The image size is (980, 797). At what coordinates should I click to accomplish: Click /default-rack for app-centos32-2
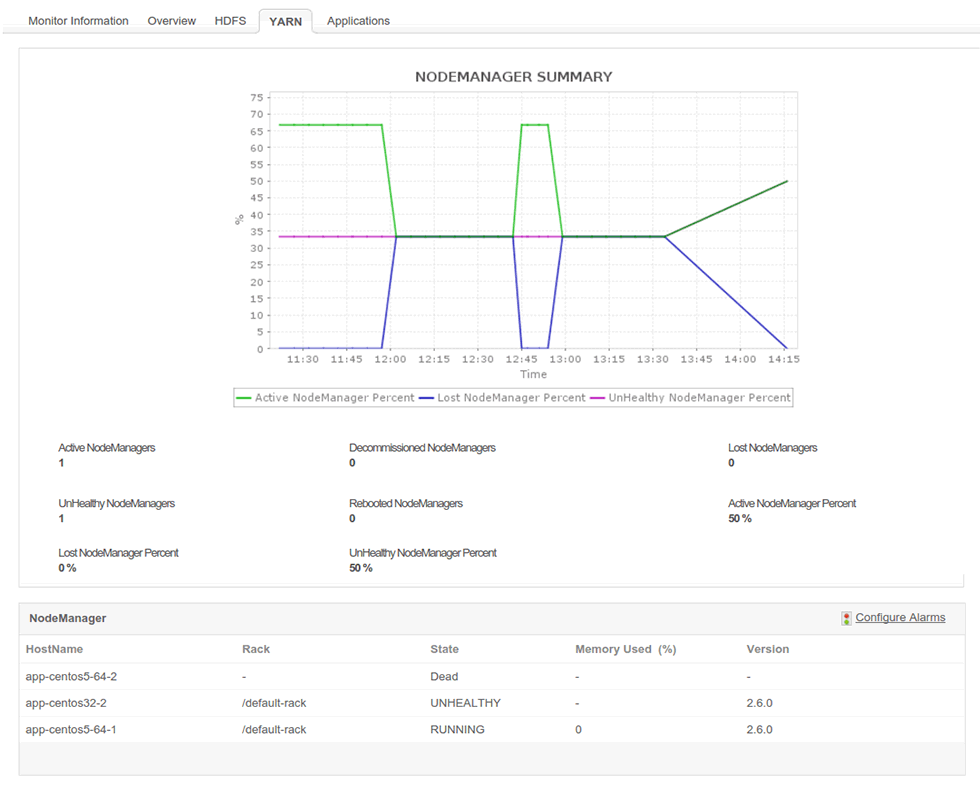(274, 703)
